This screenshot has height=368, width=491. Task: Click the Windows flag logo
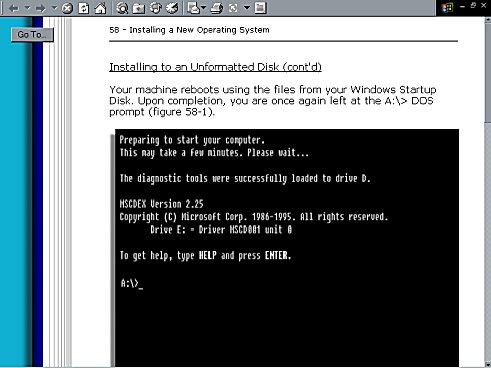pyautogui.click(x=448, y=8)
